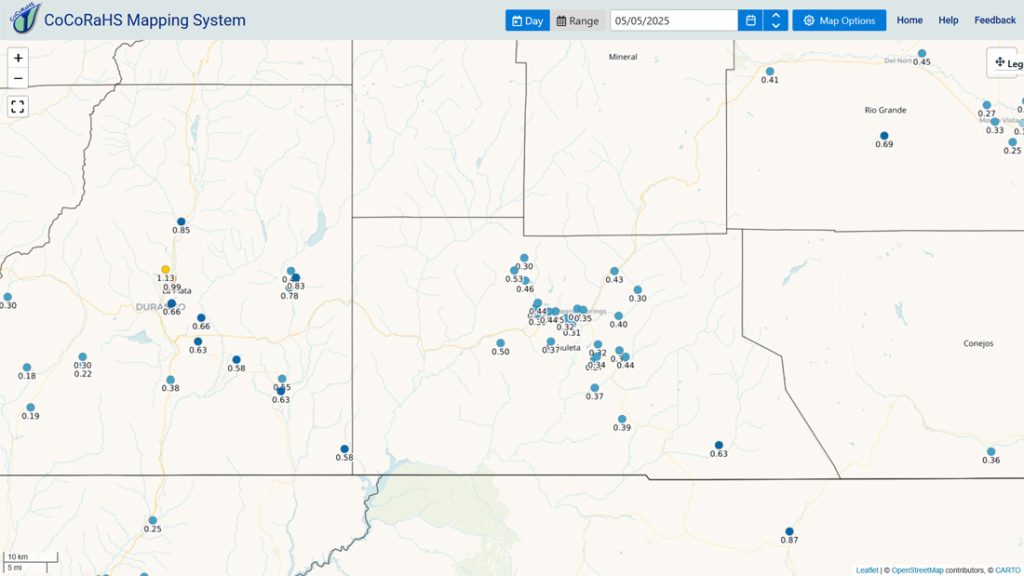Select the 0.85 station marker

[181, 222]
